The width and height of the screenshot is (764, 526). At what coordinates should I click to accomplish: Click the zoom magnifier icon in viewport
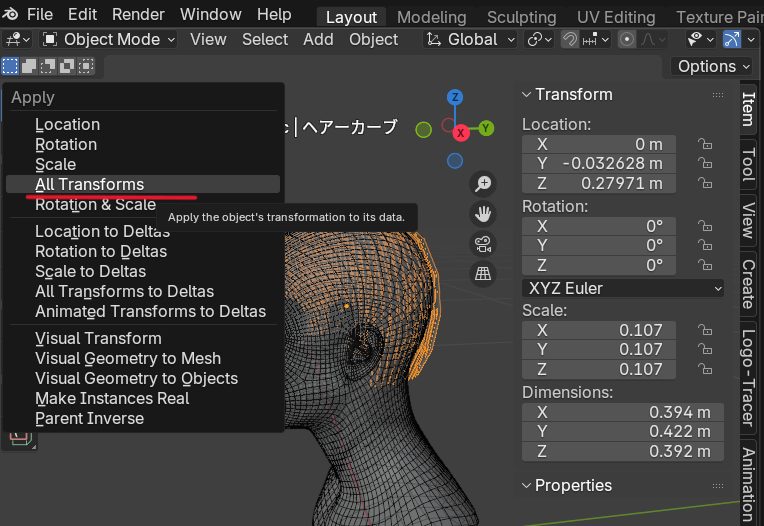coord(483,184)
